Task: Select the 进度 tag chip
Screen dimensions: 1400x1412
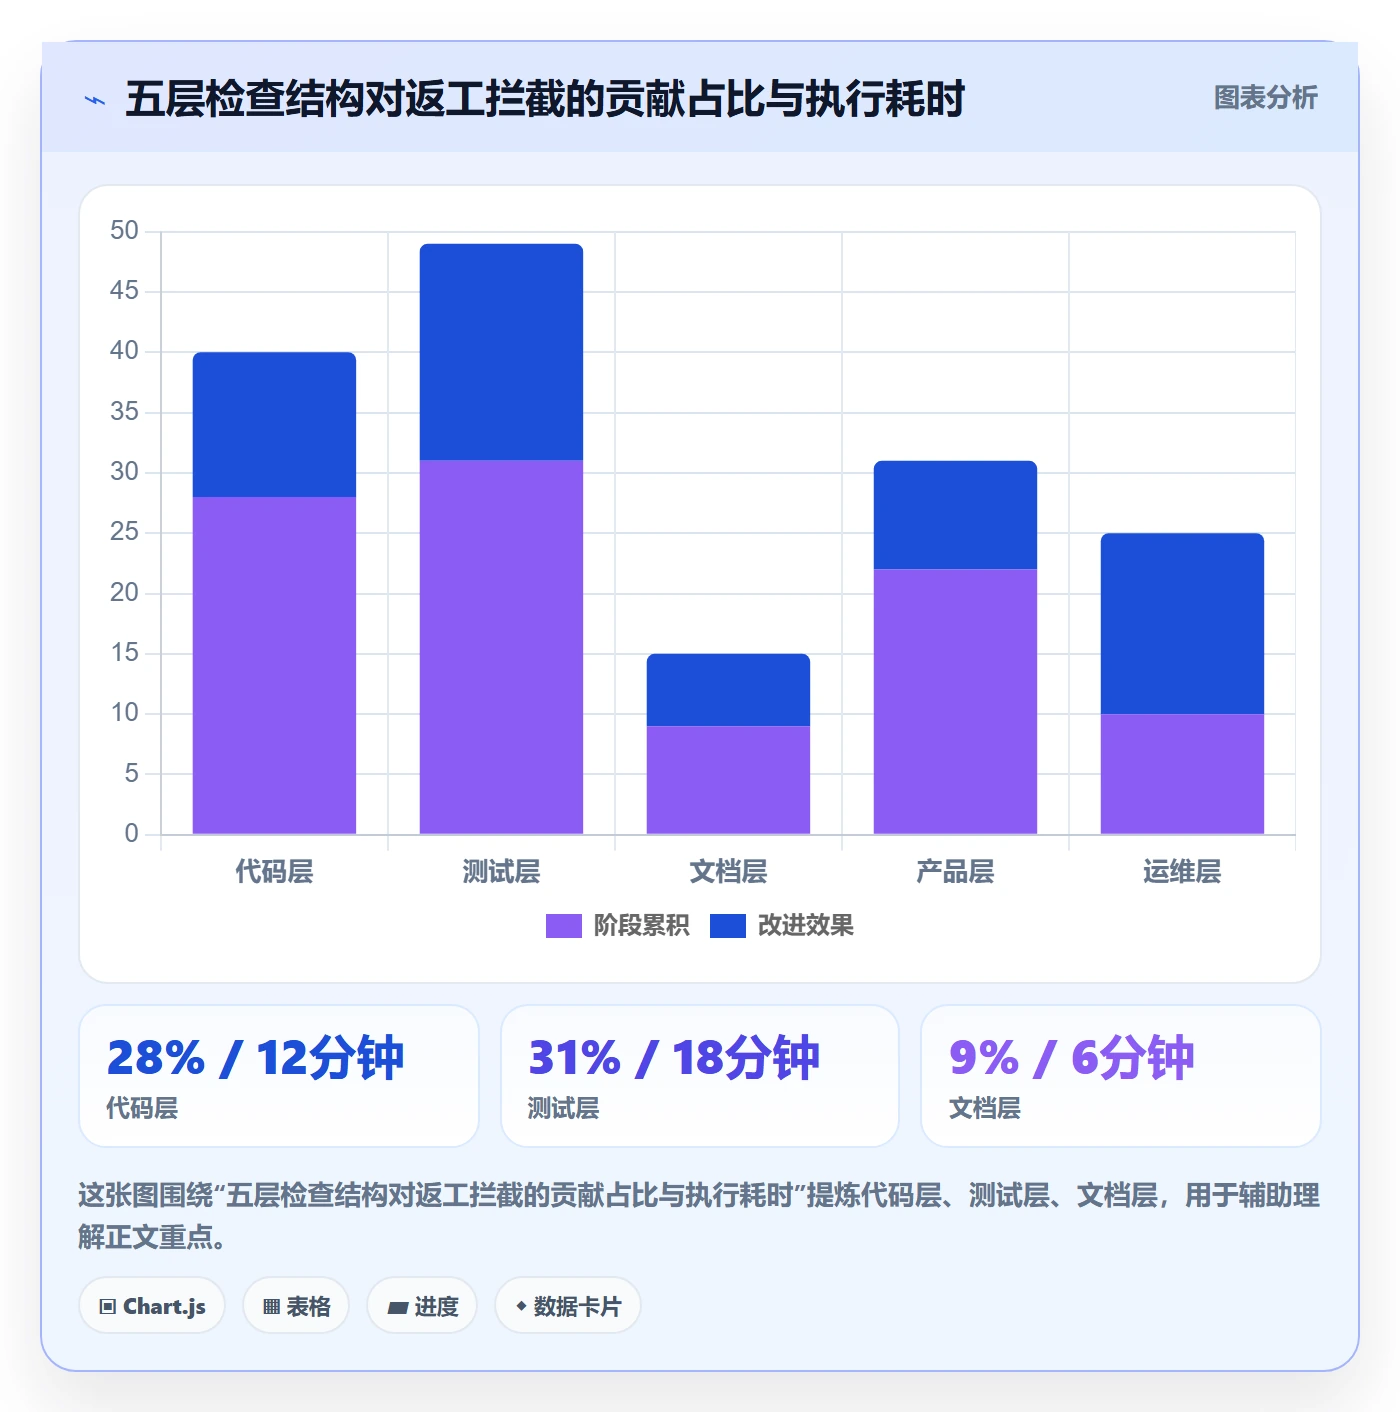Action: coord(422,1306)
